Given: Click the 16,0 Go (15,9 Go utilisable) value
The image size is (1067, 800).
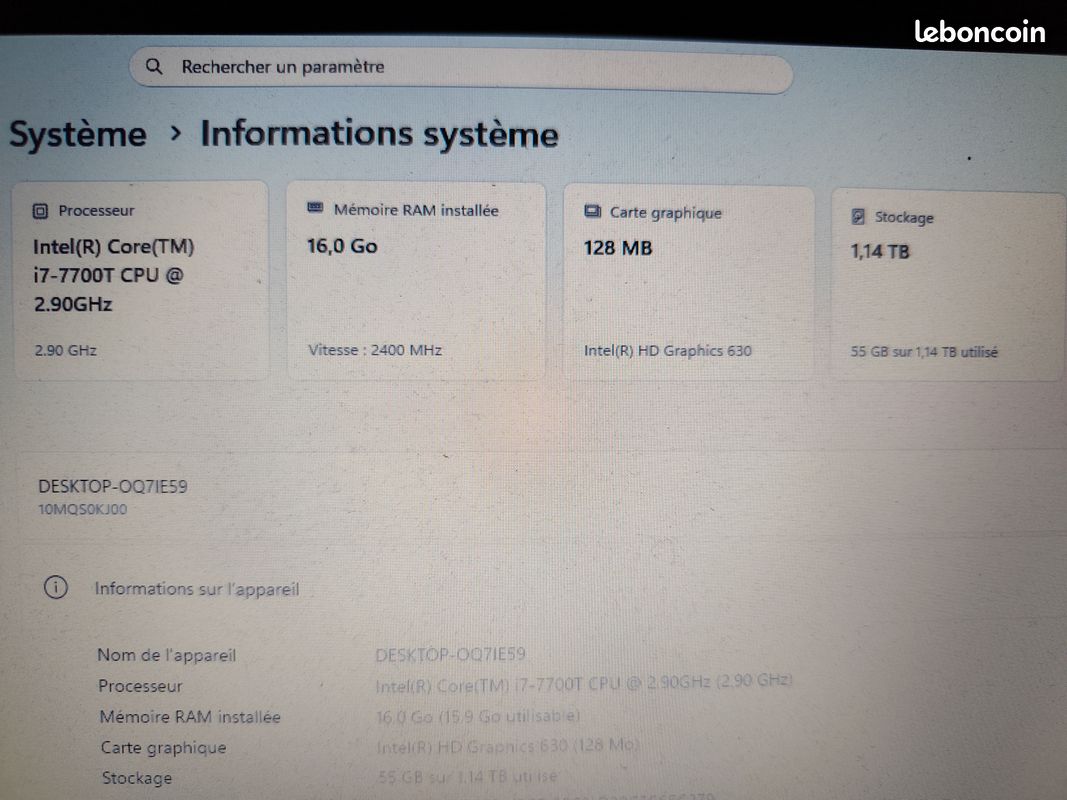Looking at the screenshot, I should pyautogui.click(x=478, y=716).
